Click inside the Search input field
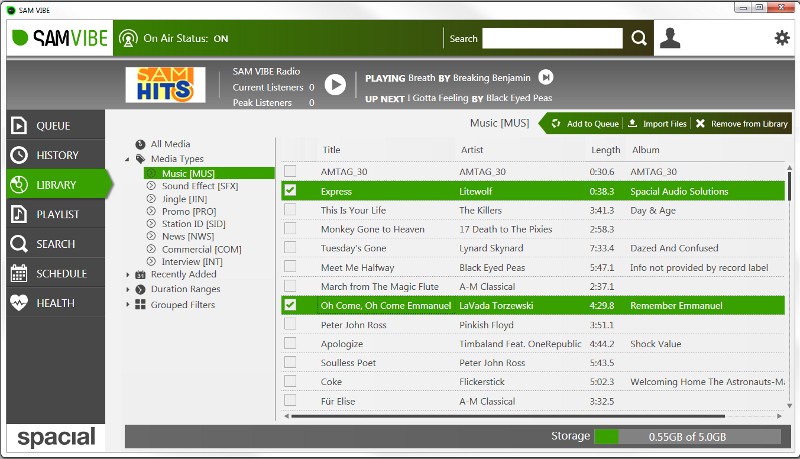The image size is (800, 459). pos(552,38)
